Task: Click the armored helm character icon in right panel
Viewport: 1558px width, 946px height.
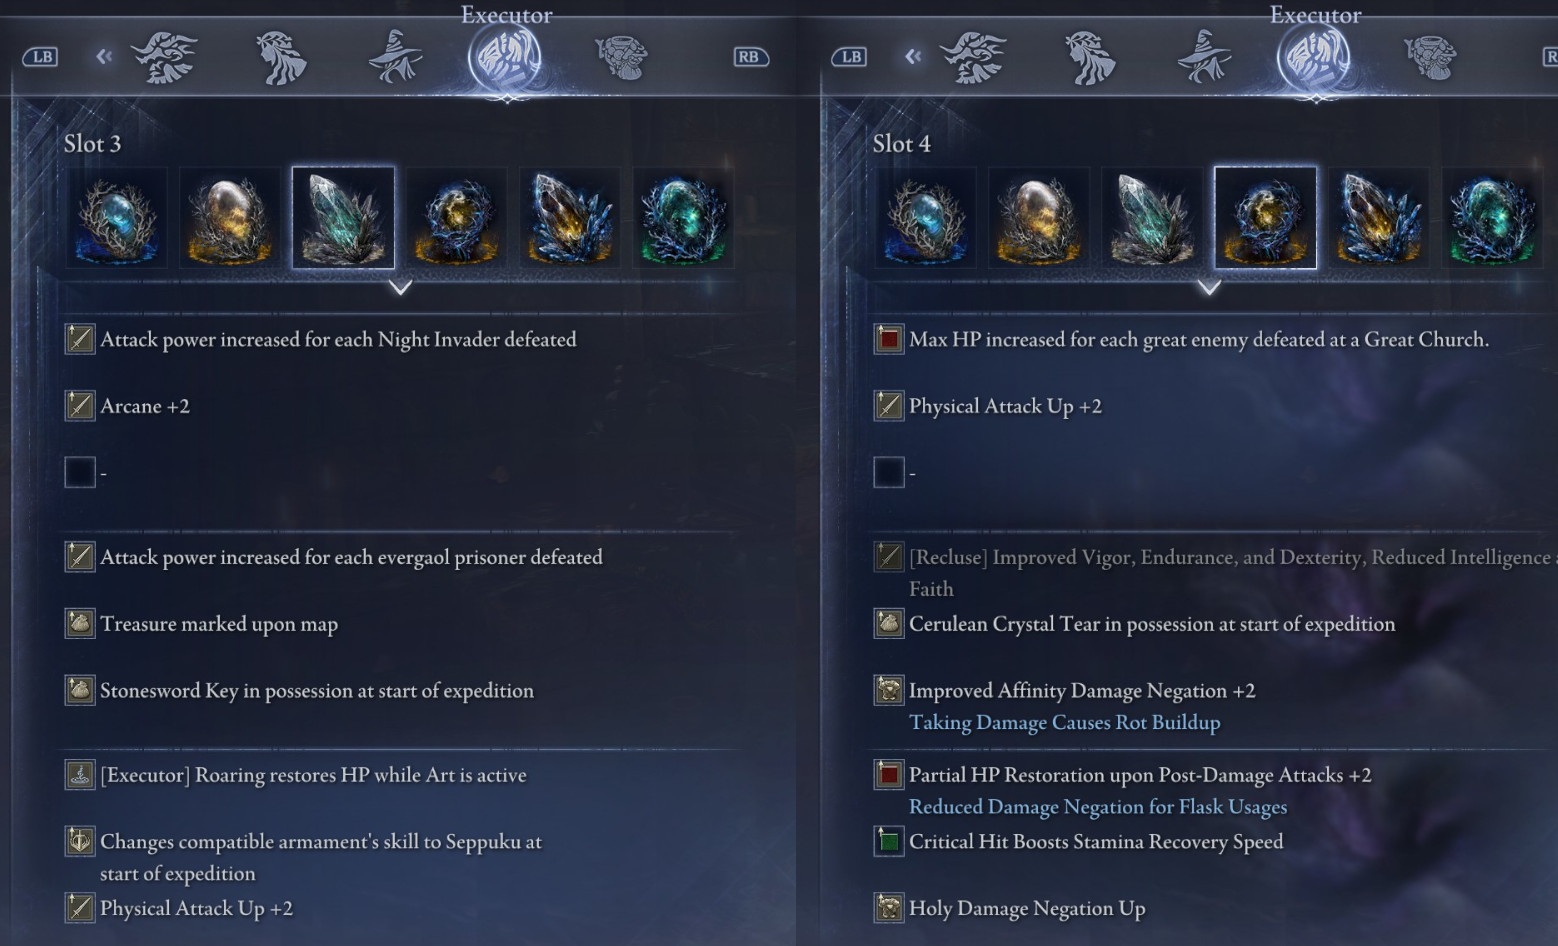Action: 1430,57
